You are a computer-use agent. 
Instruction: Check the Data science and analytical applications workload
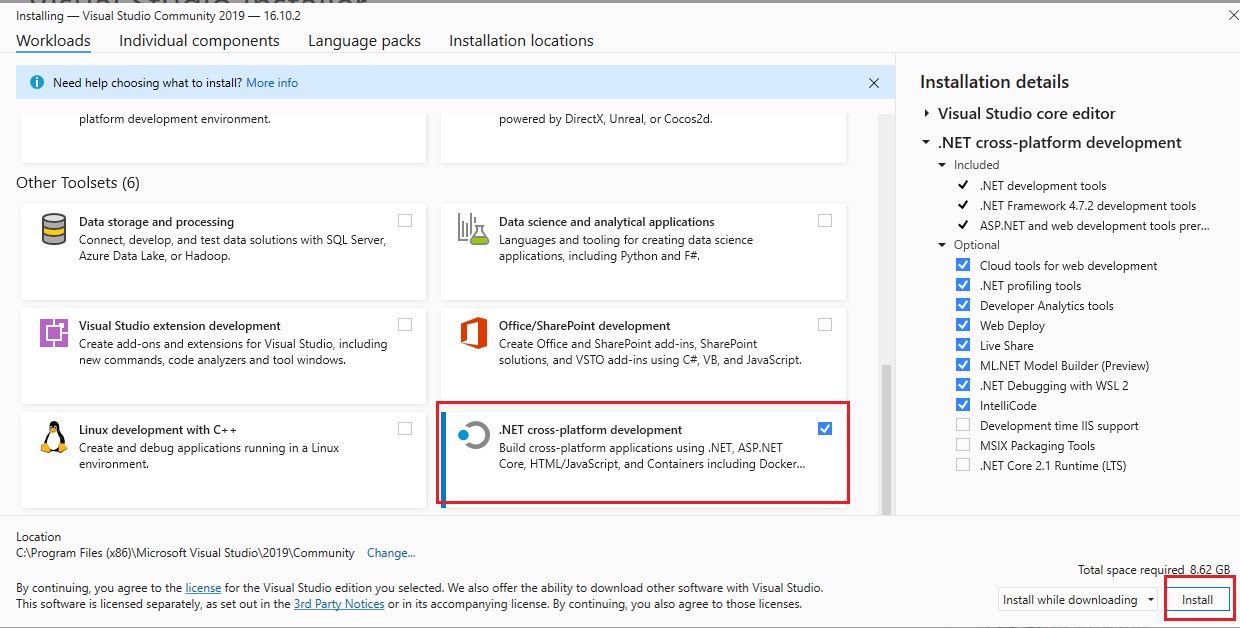[x=825, y=220]
